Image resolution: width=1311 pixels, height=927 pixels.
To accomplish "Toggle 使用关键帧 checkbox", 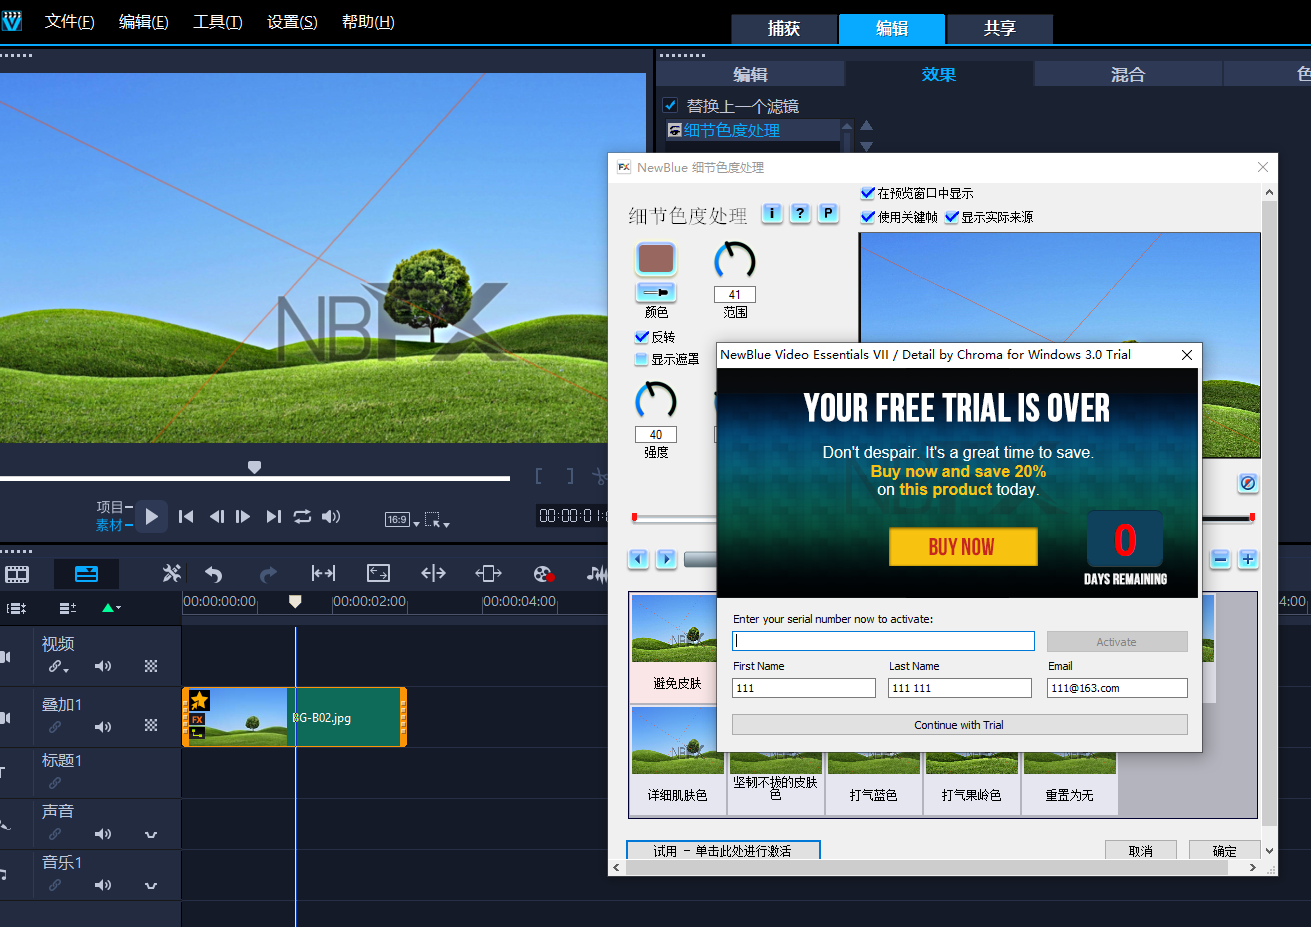I will (868, 217).
